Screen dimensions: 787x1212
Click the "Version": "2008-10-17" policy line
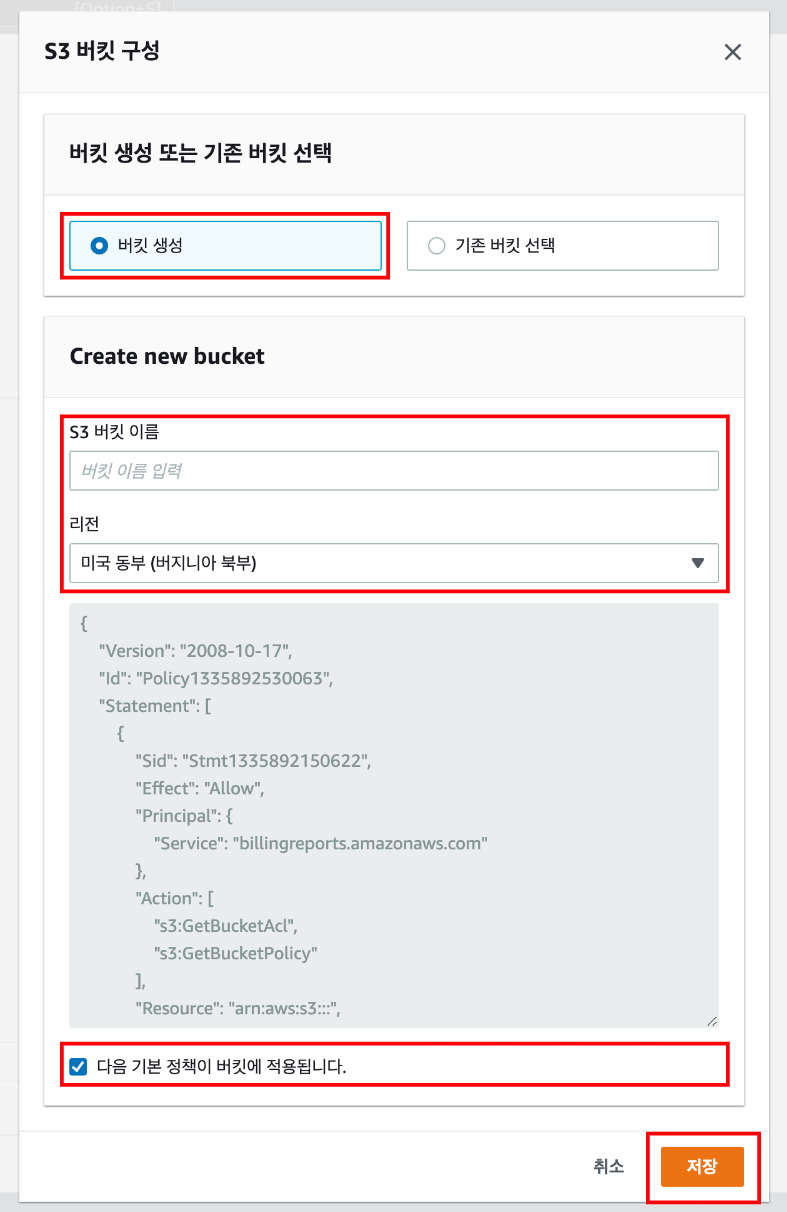point(194,651)
